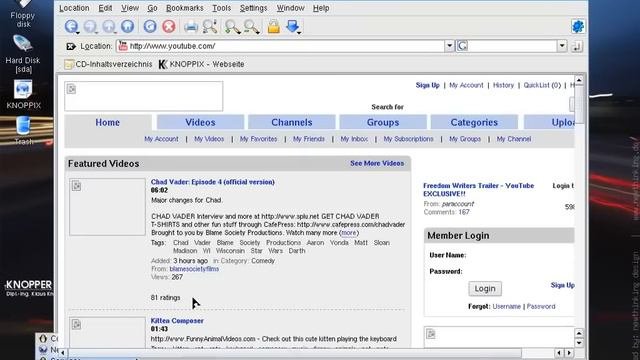
Task: Click the KNOPPIX - Webseite bookmark
Action: click(x=201, y=64)
